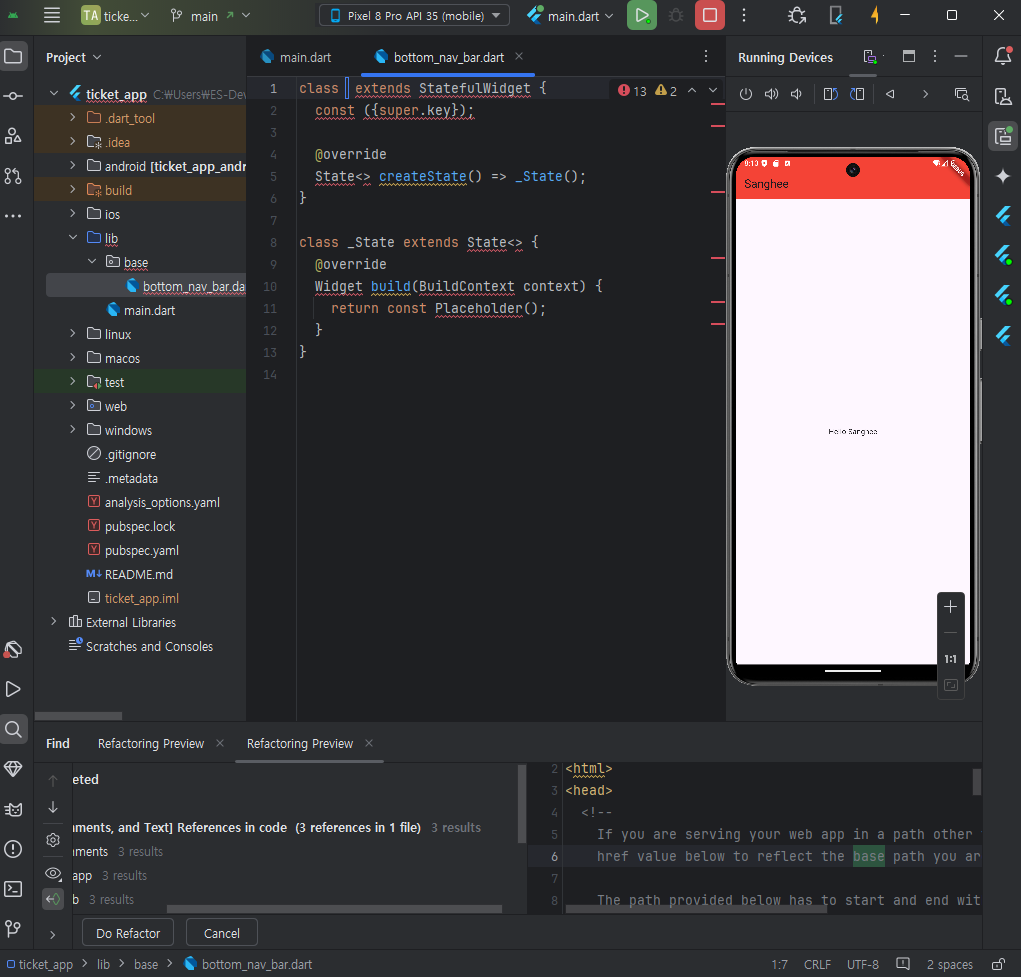1021x977 pixels.
Task: Open analysis_options.yaml file
Action: tap(162, 502)
